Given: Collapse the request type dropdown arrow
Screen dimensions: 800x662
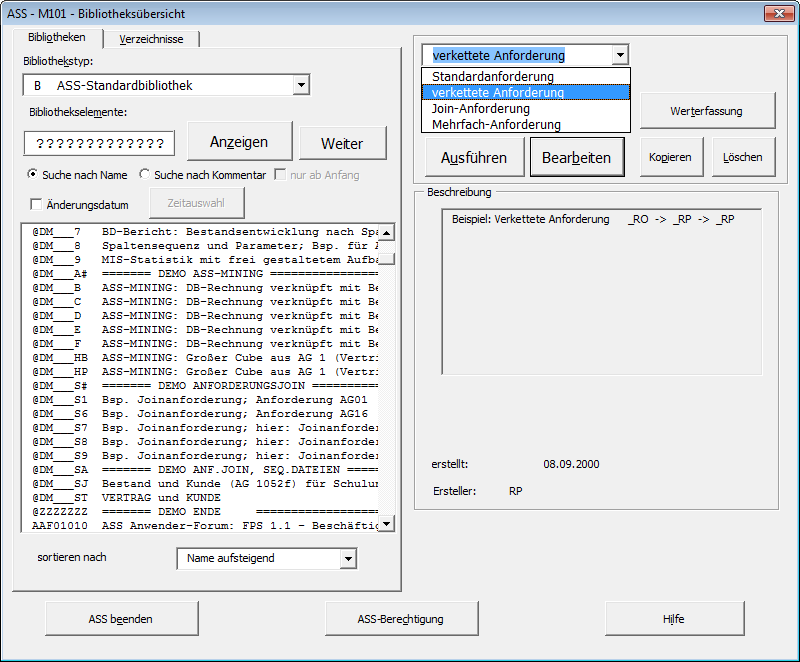Looking at the screenshot, I should coord(620,55).
